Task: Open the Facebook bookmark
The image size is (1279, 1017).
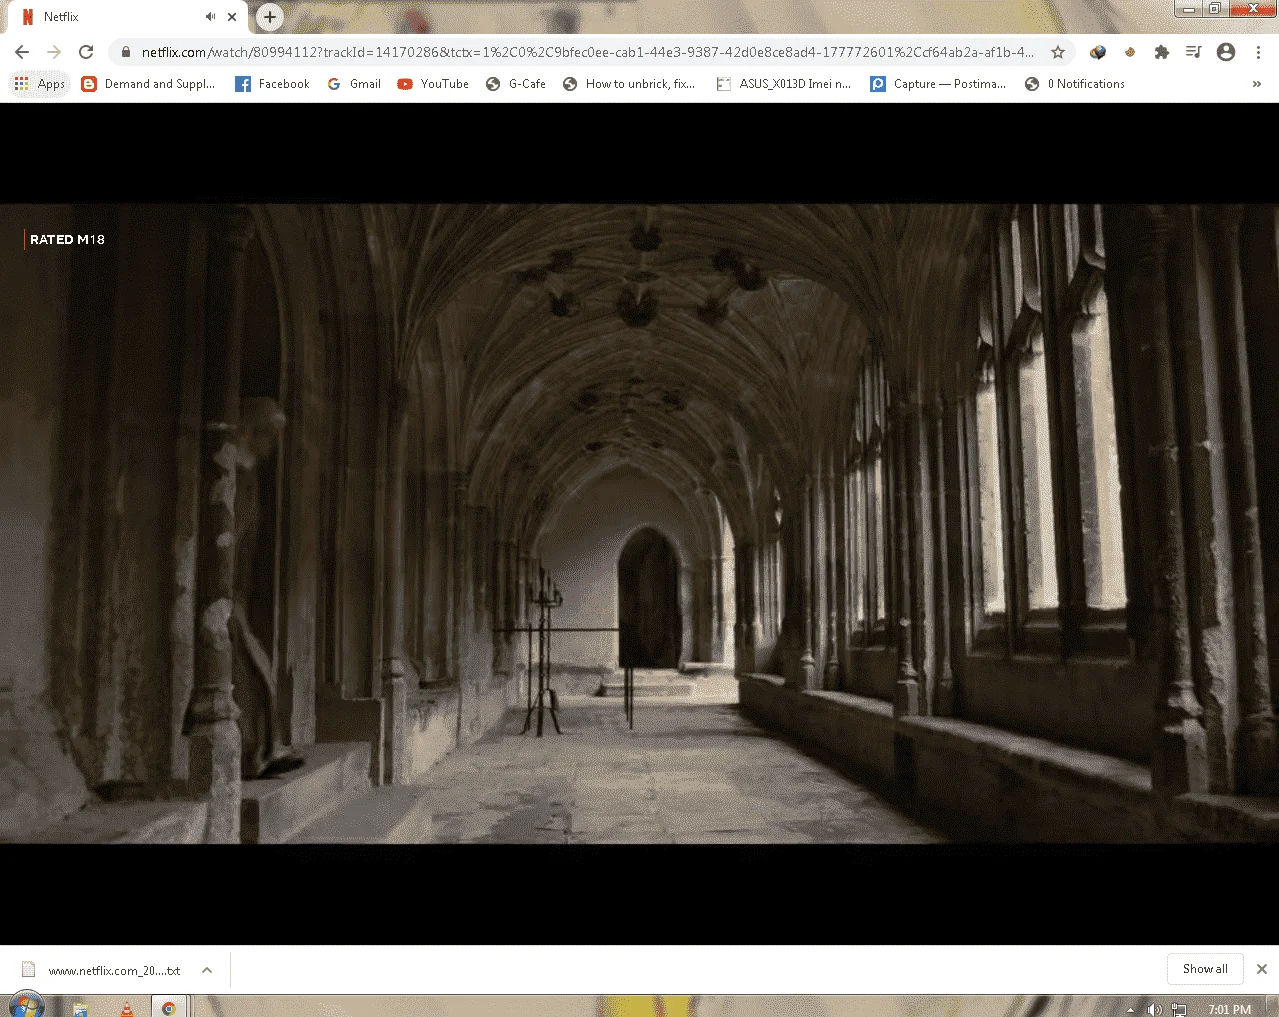Action: pyautogui.click(x=272, y=84)
